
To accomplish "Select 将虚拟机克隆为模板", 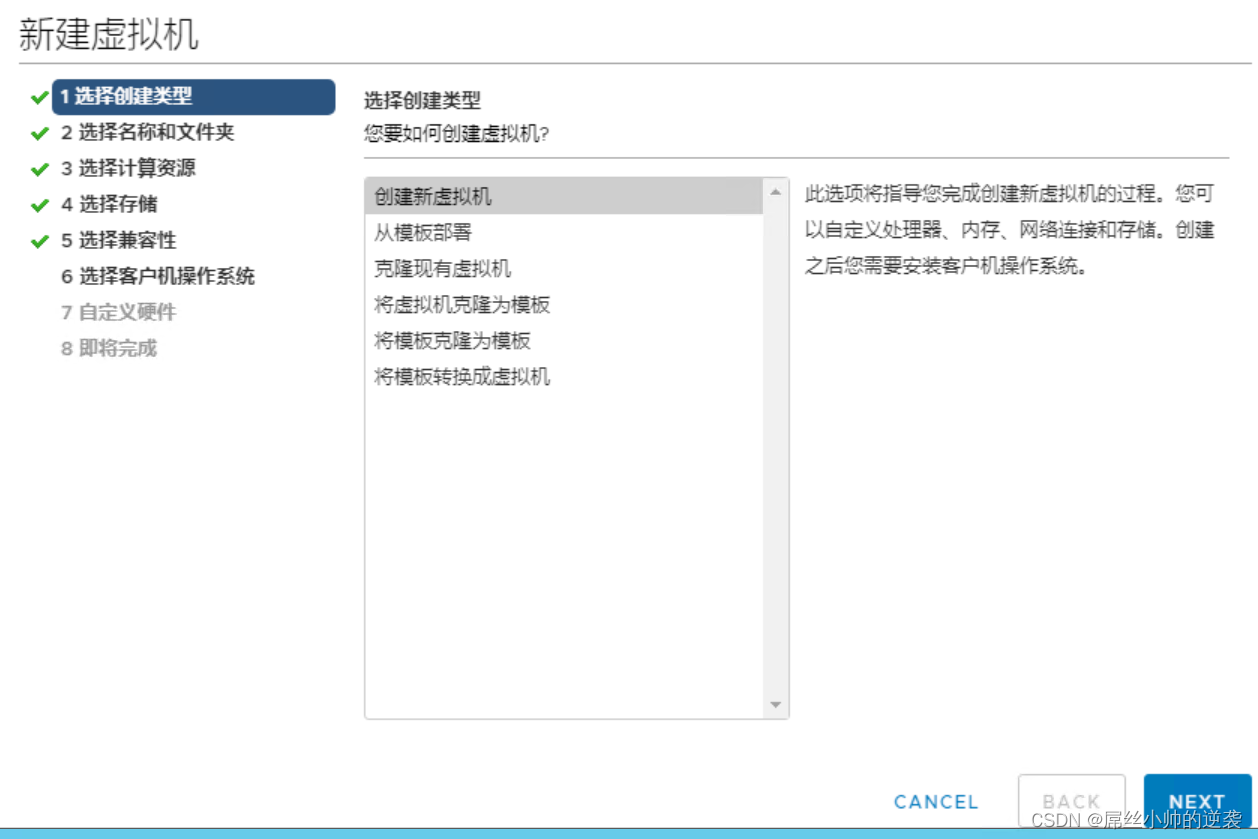I will click(x=450, y=304).
